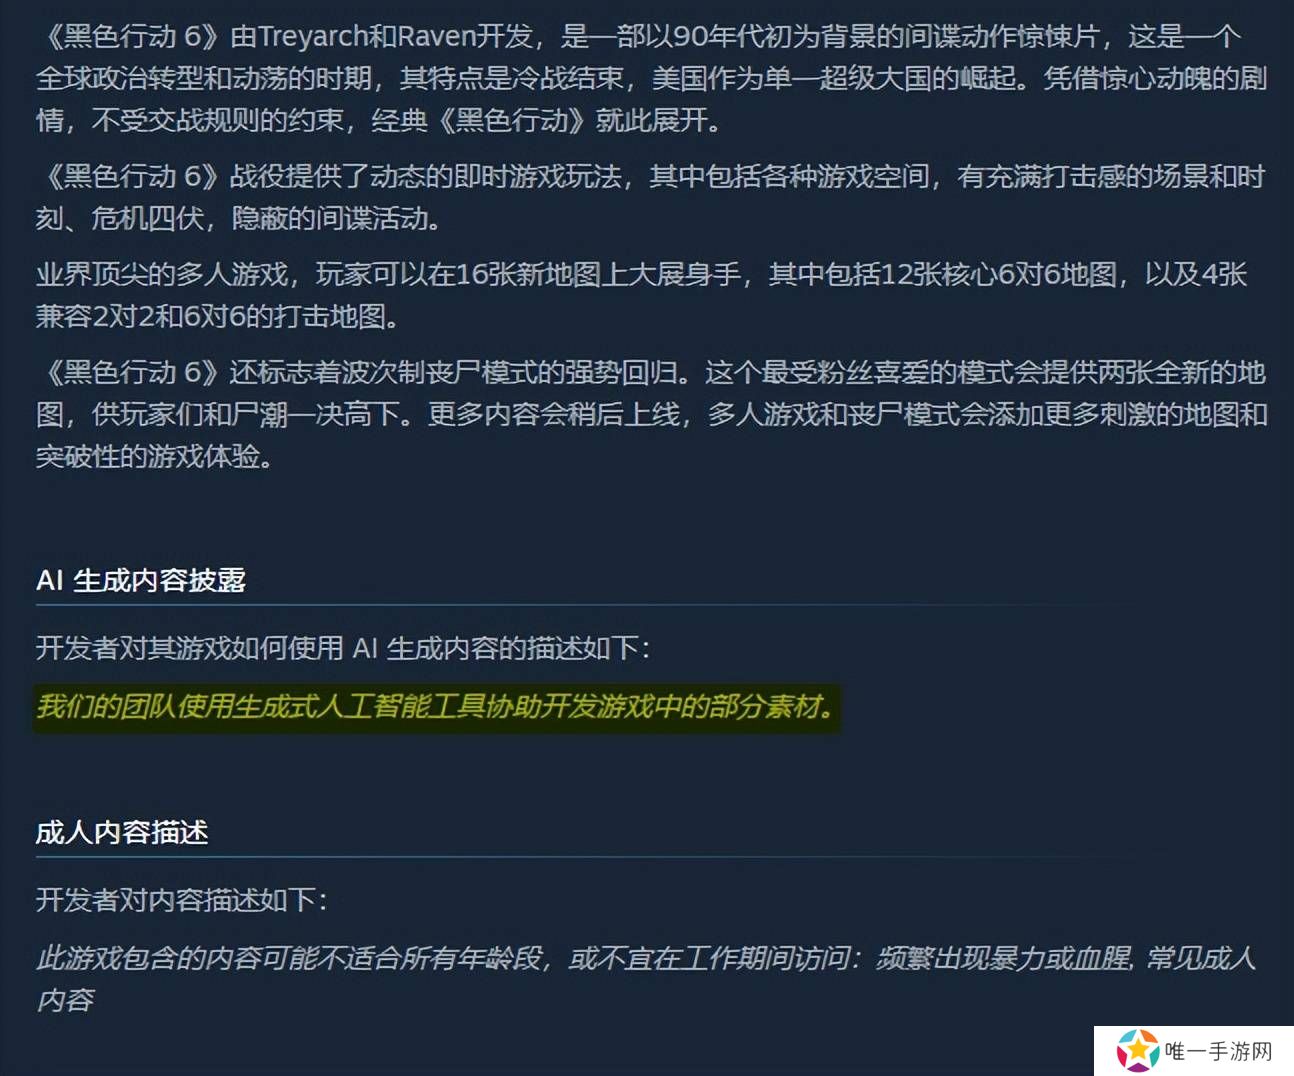This screenshot has height=1076, width=1294.
Task: Click the word Raven in first paragraph
Action: point(436,37)
